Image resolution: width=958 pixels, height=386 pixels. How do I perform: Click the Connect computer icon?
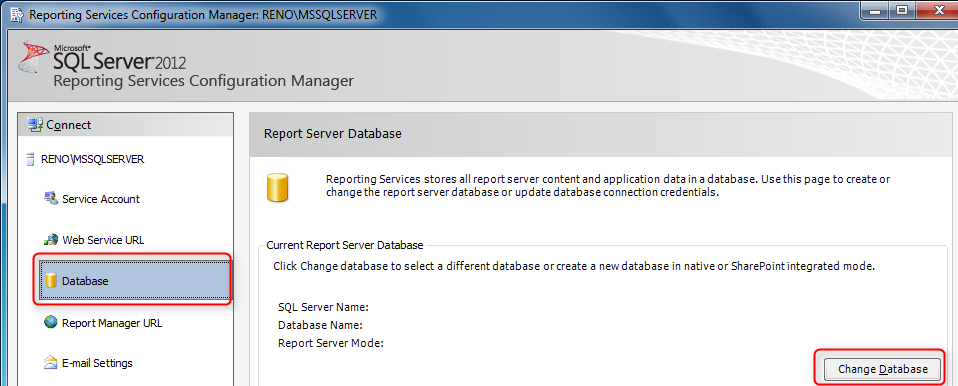tap(35, 125)
